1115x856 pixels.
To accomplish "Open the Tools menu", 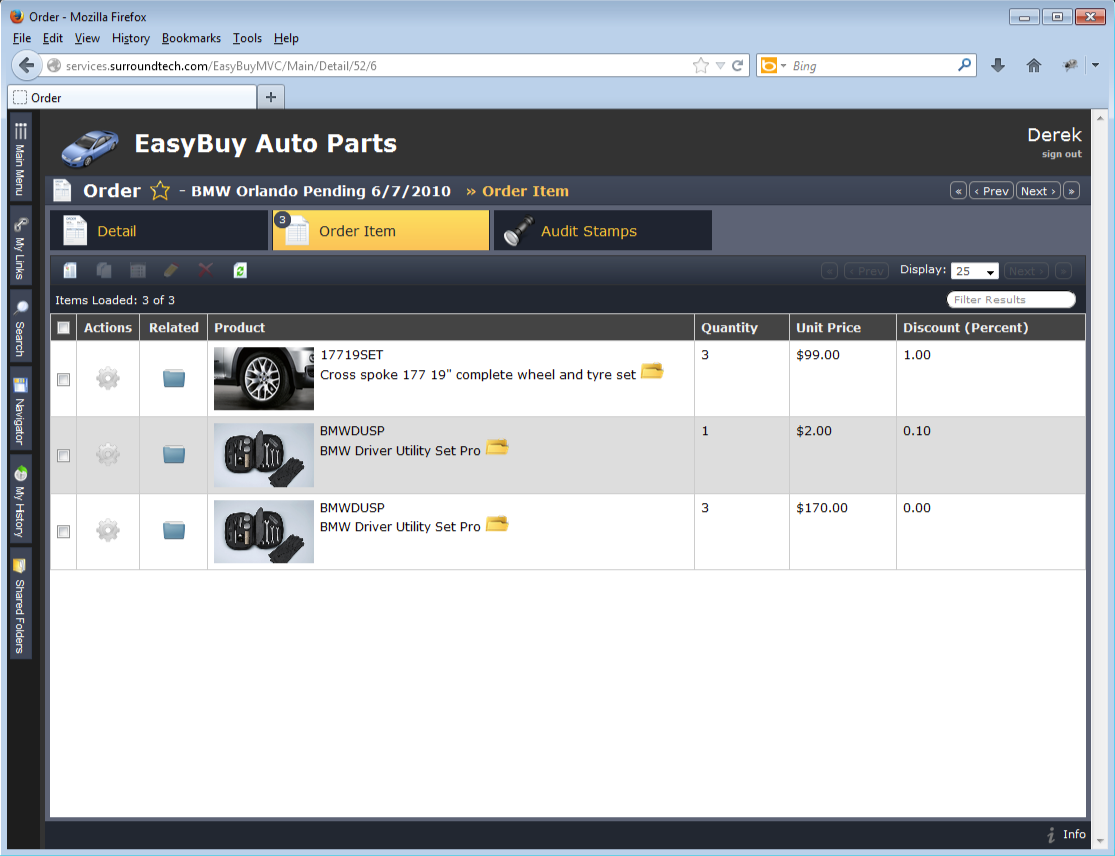I will click(247, 38).
